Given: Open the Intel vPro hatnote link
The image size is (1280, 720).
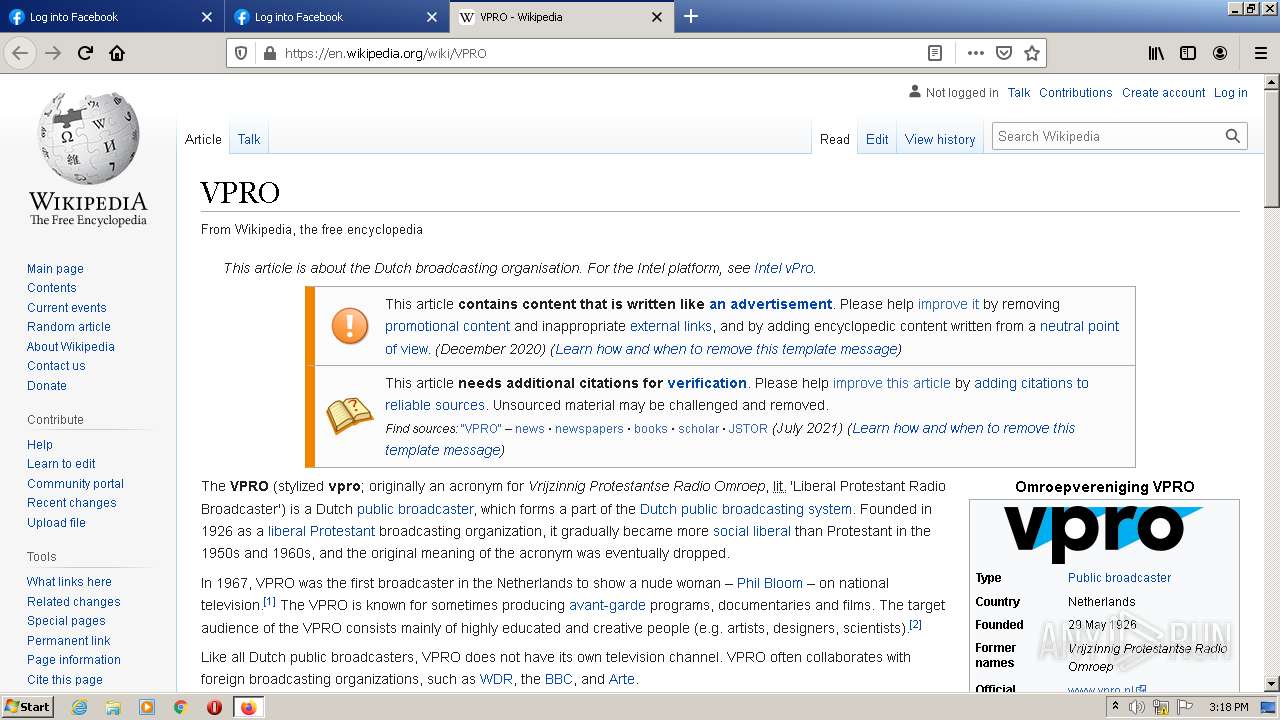Looking at the screenshot, I should pos(784,268).
